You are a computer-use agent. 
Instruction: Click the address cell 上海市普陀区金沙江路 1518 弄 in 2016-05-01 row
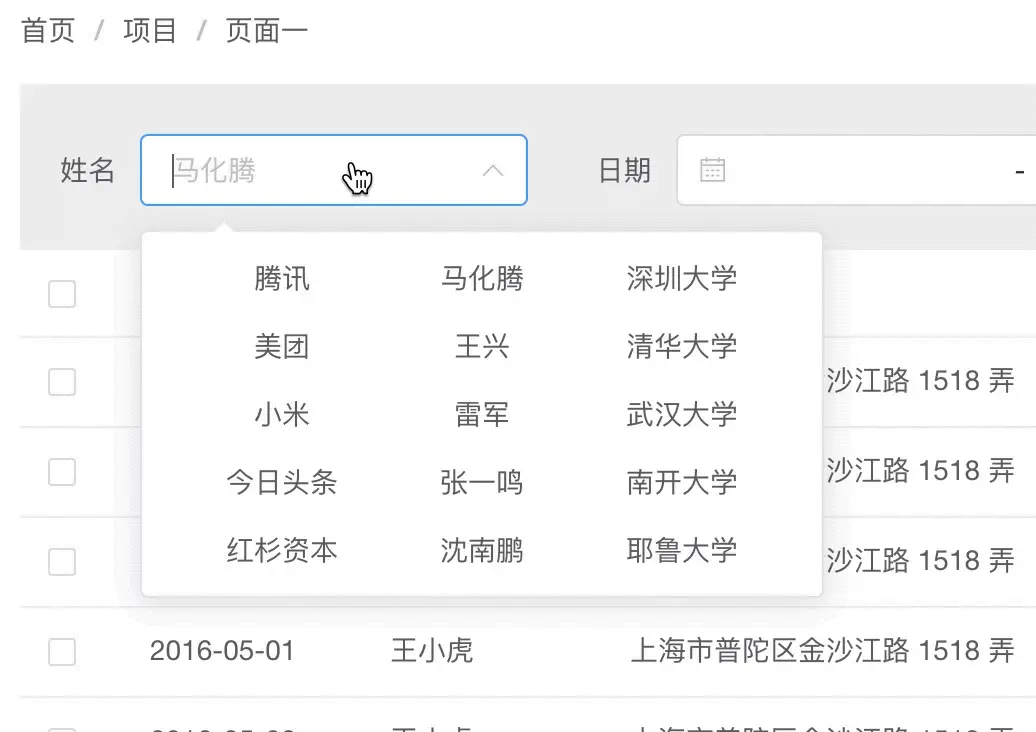coord(823,651)
